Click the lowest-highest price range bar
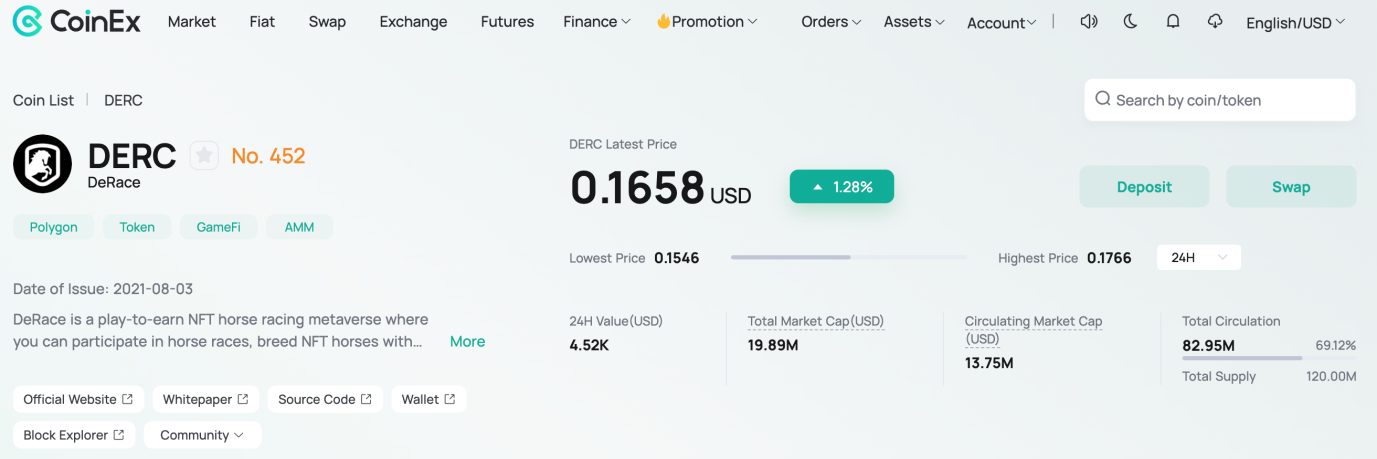This screenshot has height=459, width=1377. pyautogui.click(x=849, y=258)
